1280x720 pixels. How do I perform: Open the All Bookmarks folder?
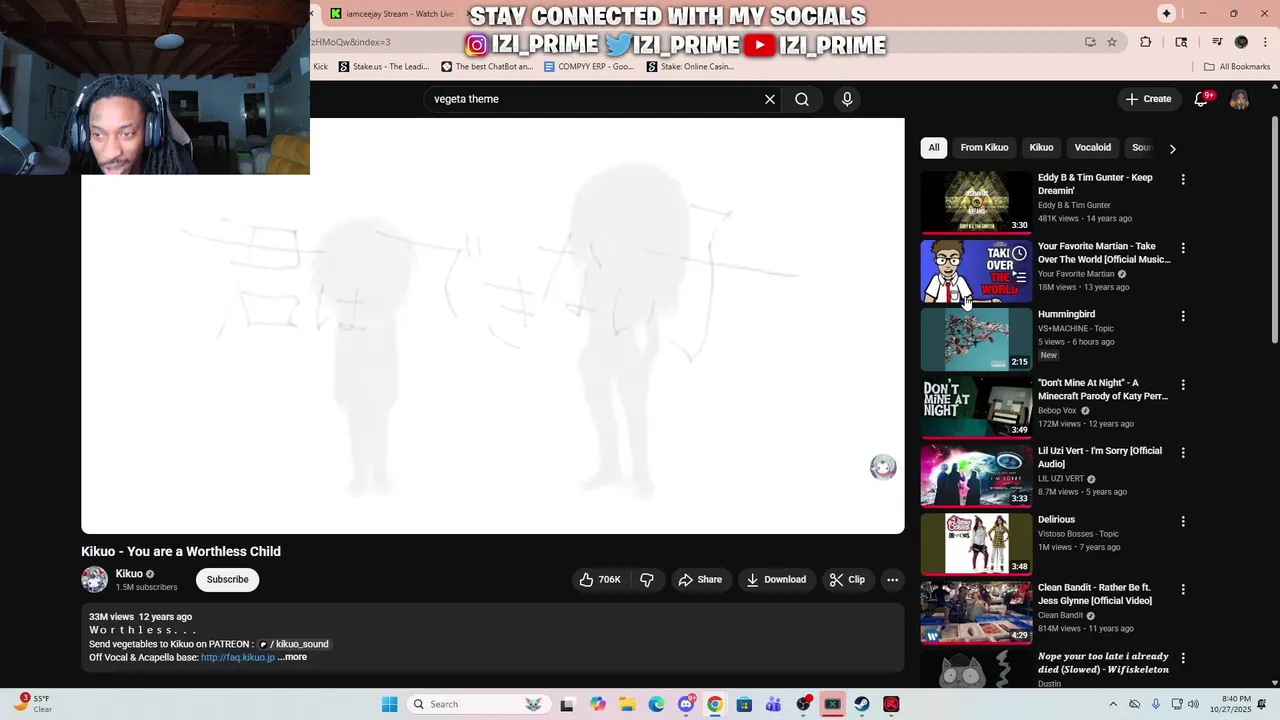click(x=1237, y=67)
